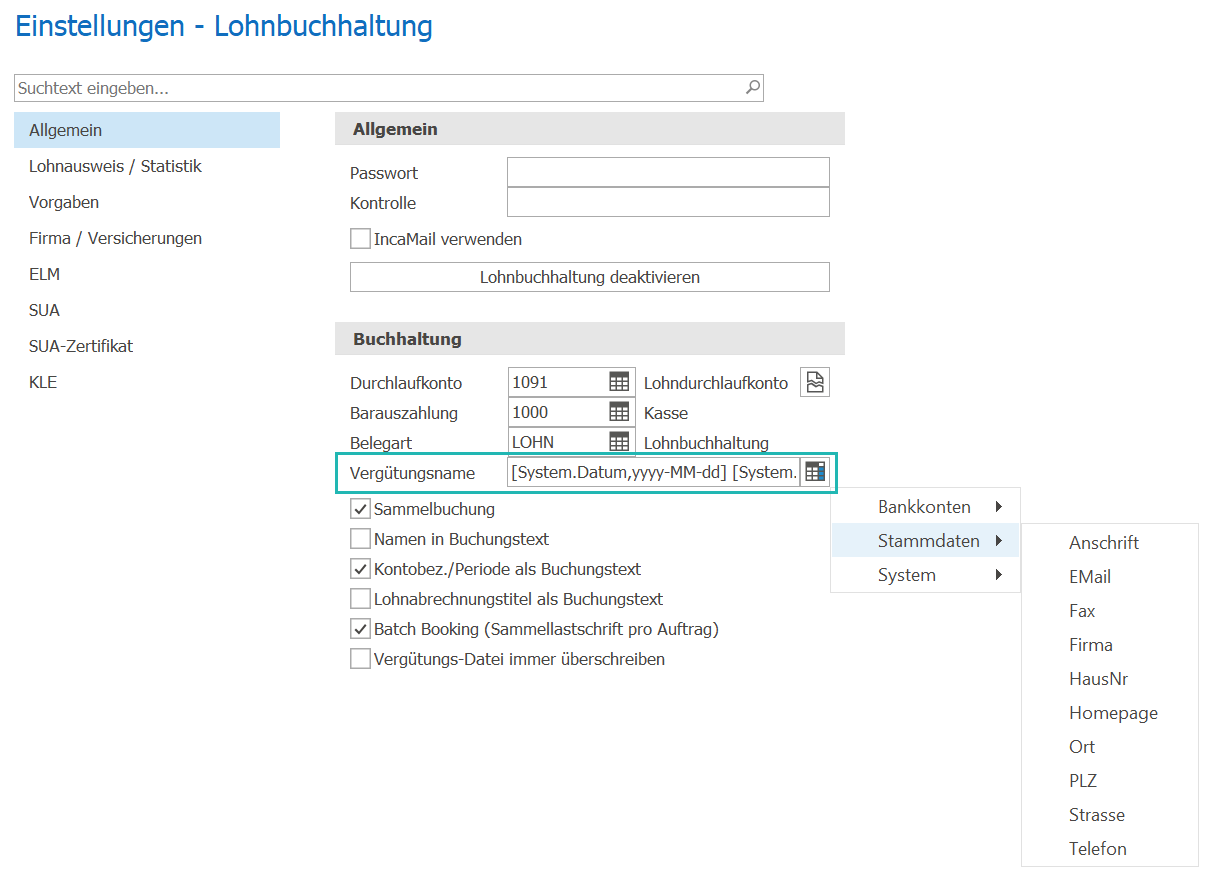Image resolution: width=1206 pixels, height=873 pixels.
Task: Open placeholder picker for Vergütungsname
Action: [x=815, y=472]
